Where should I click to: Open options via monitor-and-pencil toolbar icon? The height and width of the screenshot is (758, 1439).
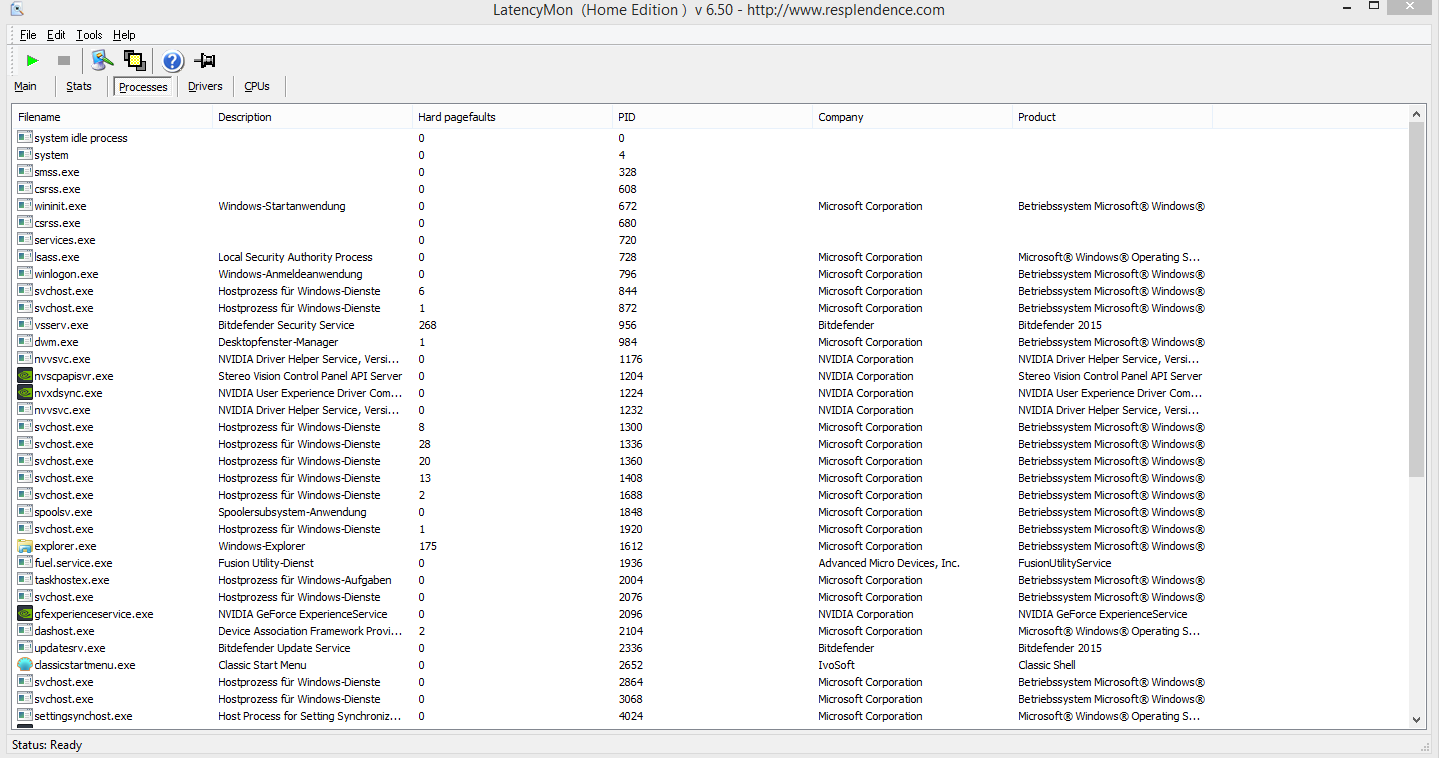(102, 61)
